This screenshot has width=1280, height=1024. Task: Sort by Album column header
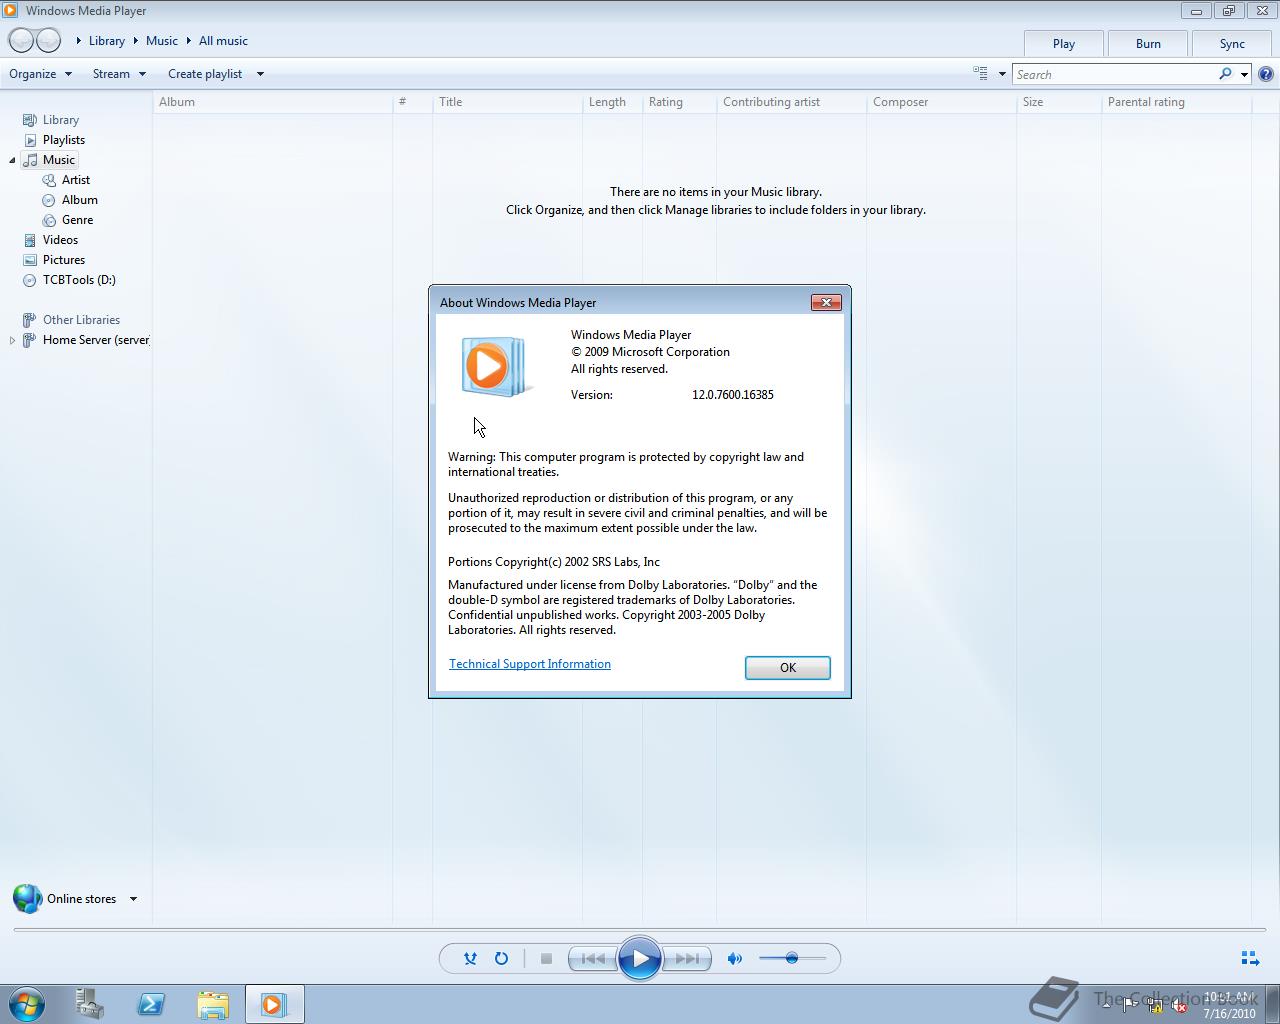pos(272,102)
